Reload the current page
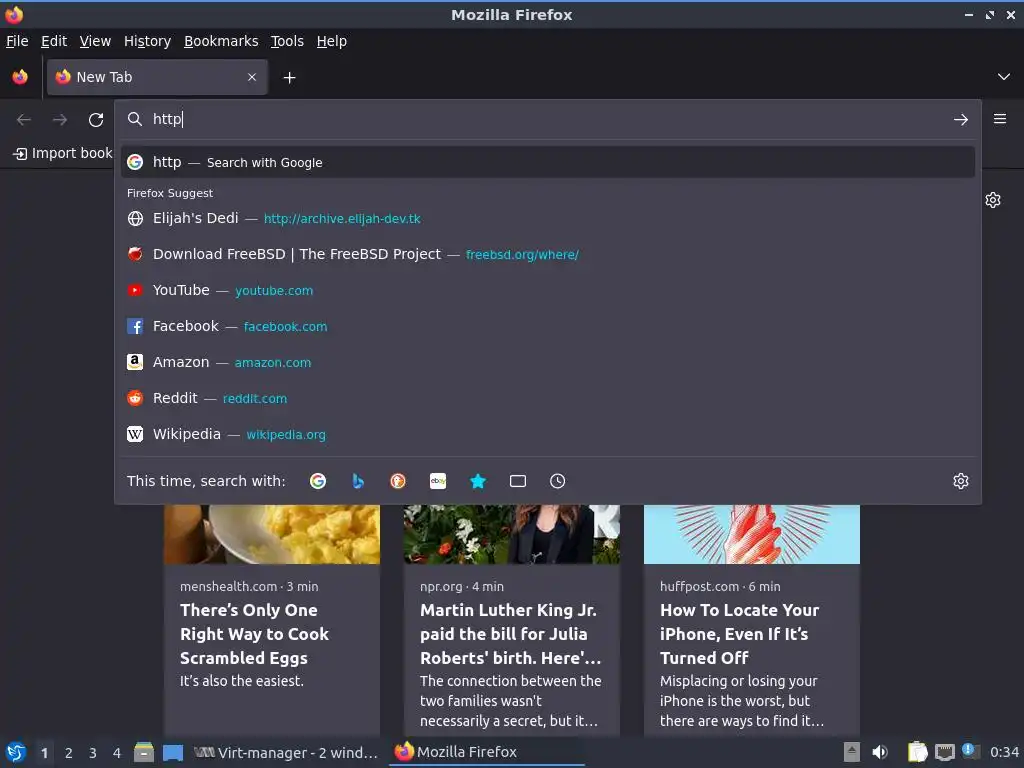Screen dimensions: 1024x768 tap(96, 120)
